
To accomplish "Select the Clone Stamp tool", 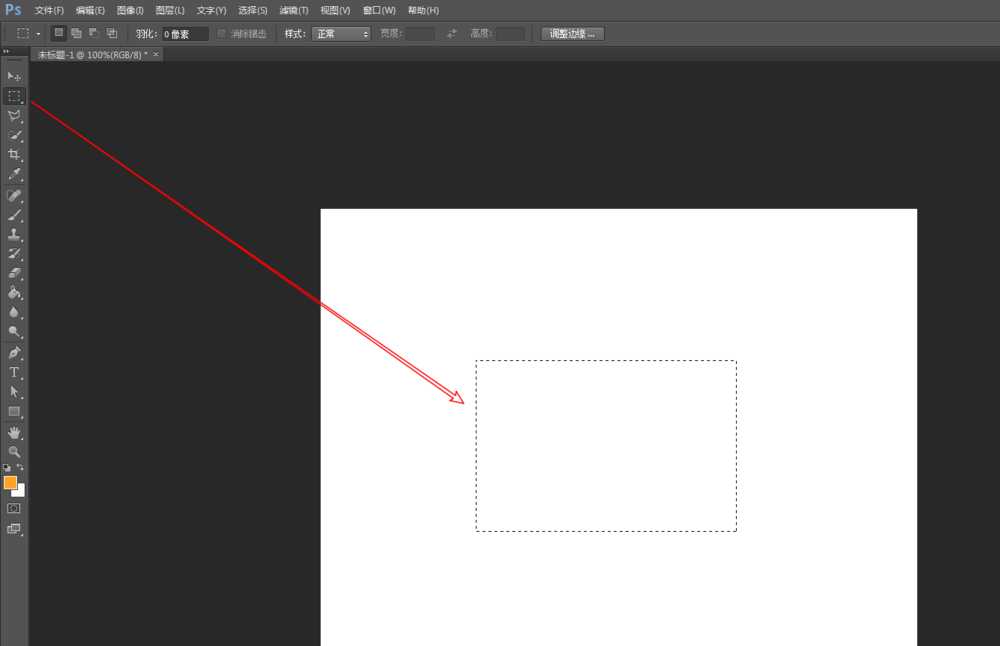I will click(x=14, y=234).
